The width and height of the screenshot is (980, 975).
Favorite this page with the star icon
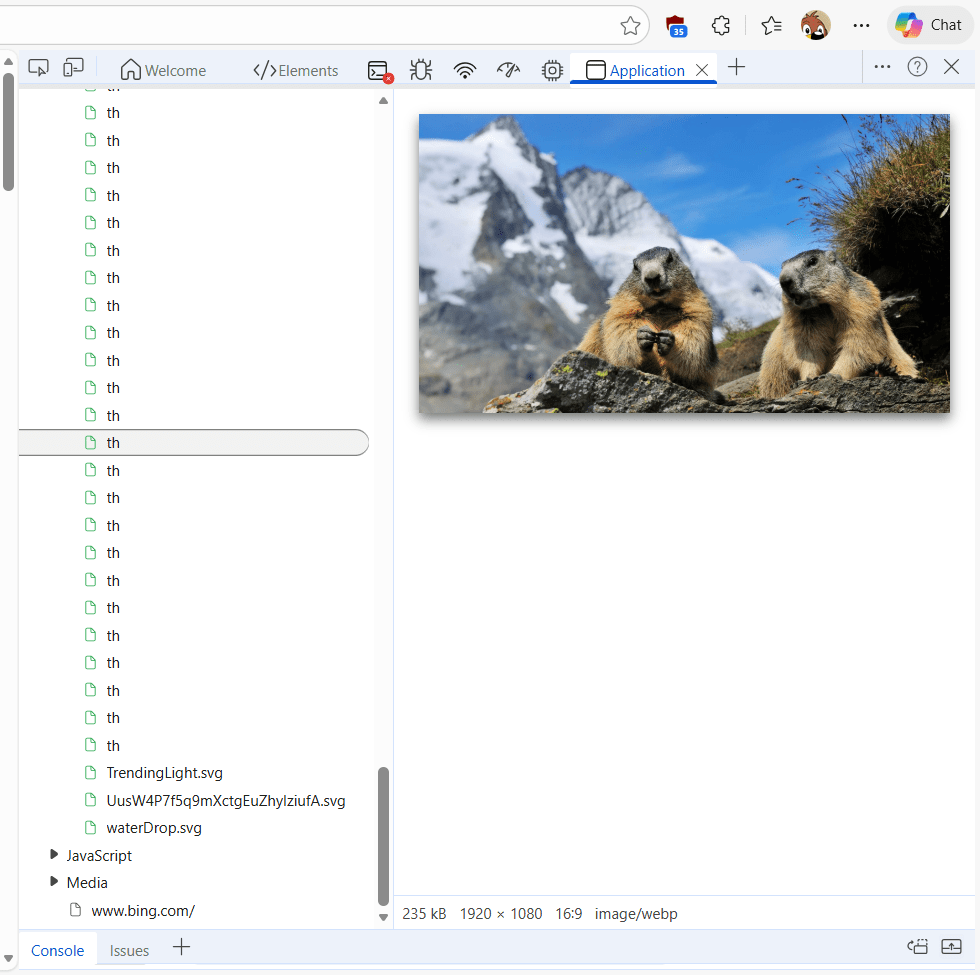(x=630, y=26)
